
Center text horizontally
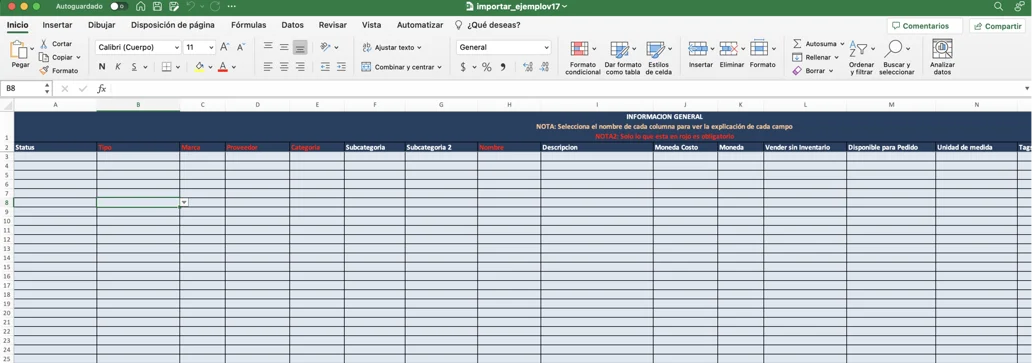click(x=284, y=66)
